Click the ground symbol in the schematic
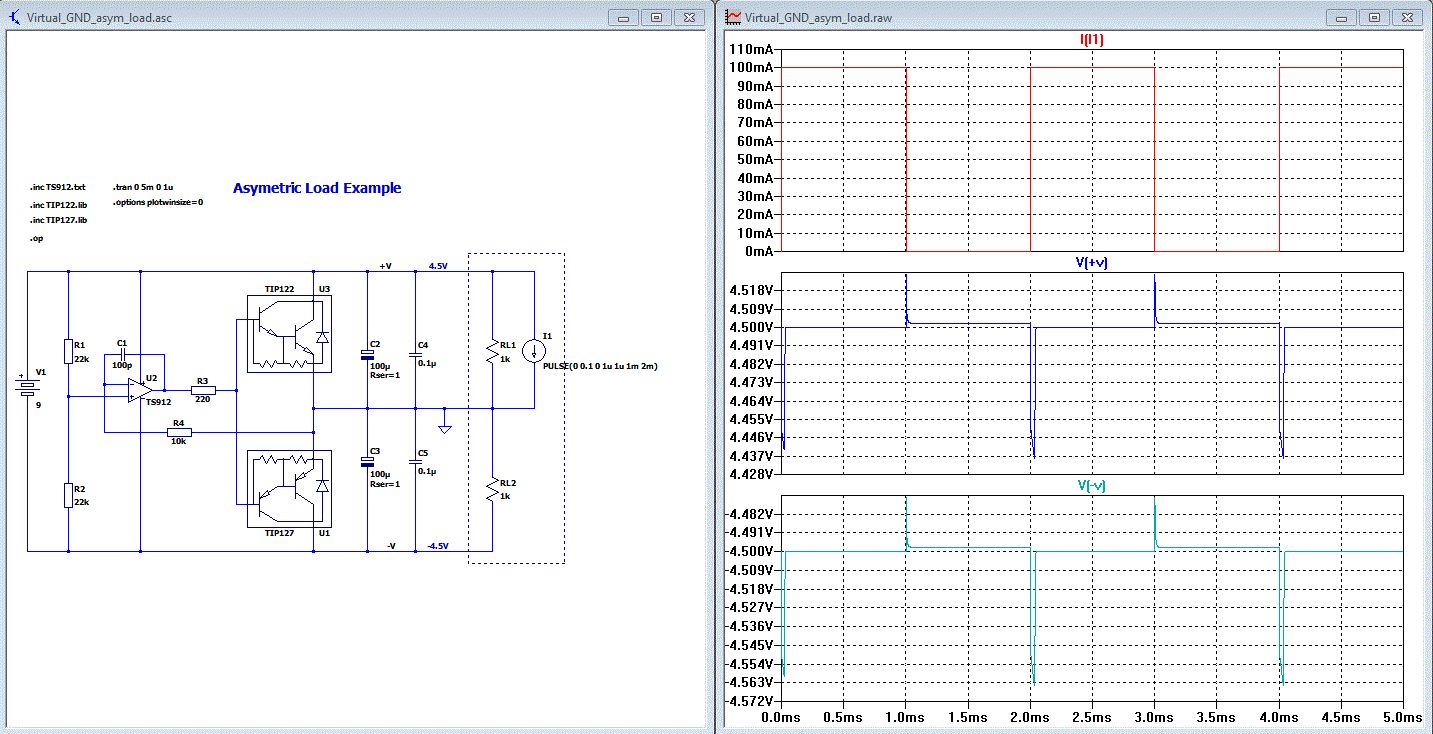Image resolution: width=1433 pixels, height=734 pixels. 445,427
